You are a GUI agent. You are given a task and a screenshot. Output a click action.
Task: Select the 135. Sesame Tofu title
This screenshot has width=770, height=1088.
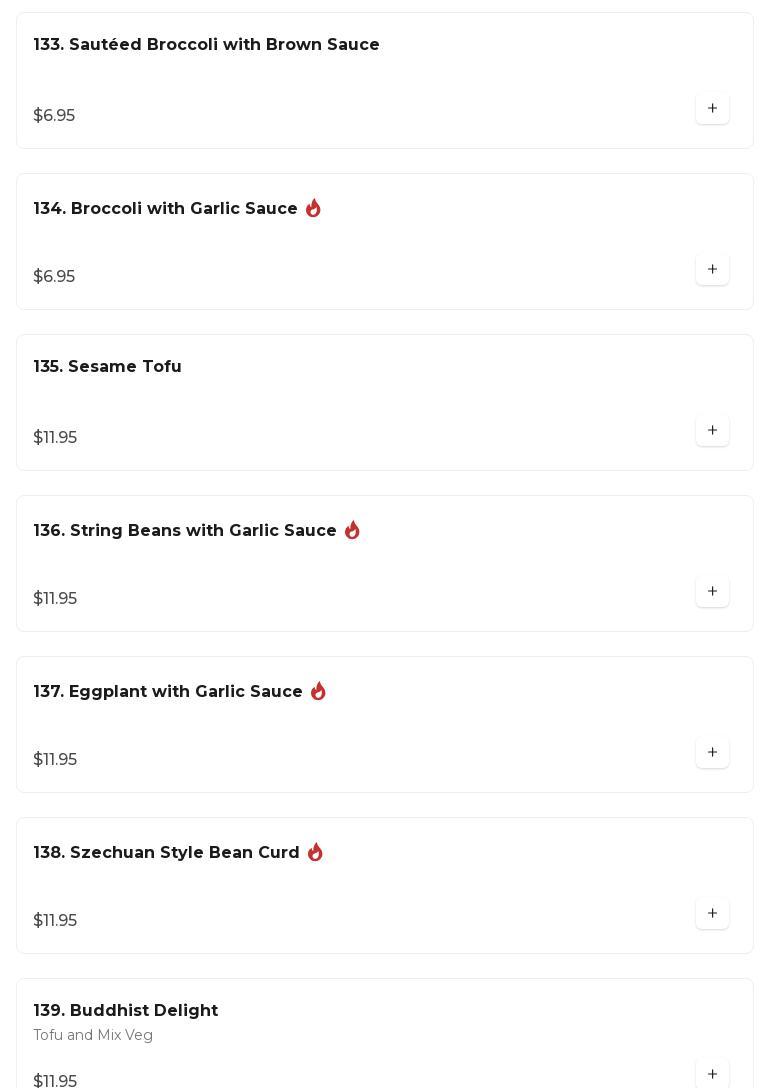107,367
